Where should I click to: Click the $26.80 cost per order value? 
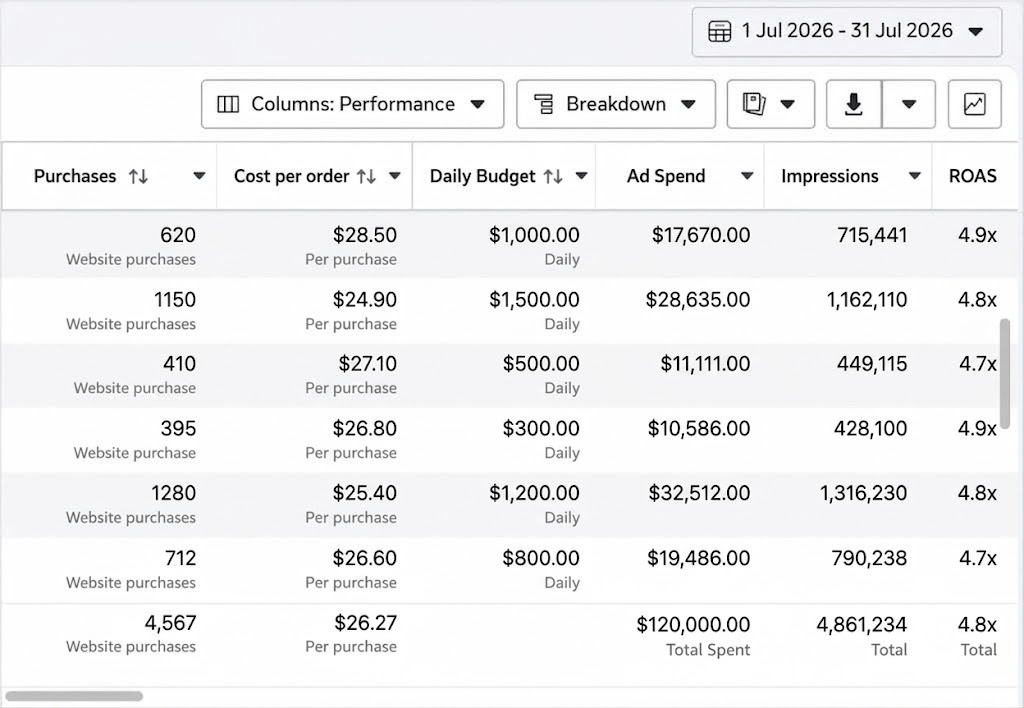point(364,428)
